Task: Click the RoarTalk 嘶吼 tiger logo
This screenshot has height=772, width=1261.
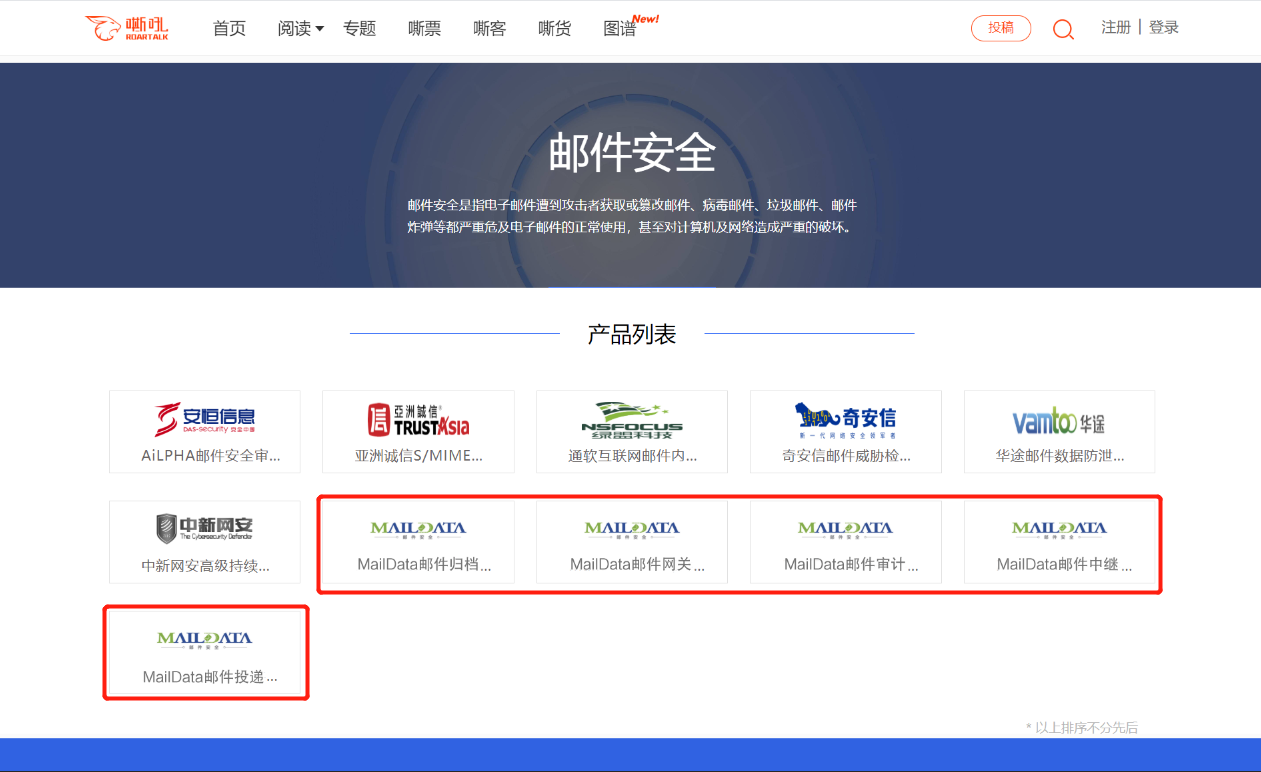Action: point(127,28)
